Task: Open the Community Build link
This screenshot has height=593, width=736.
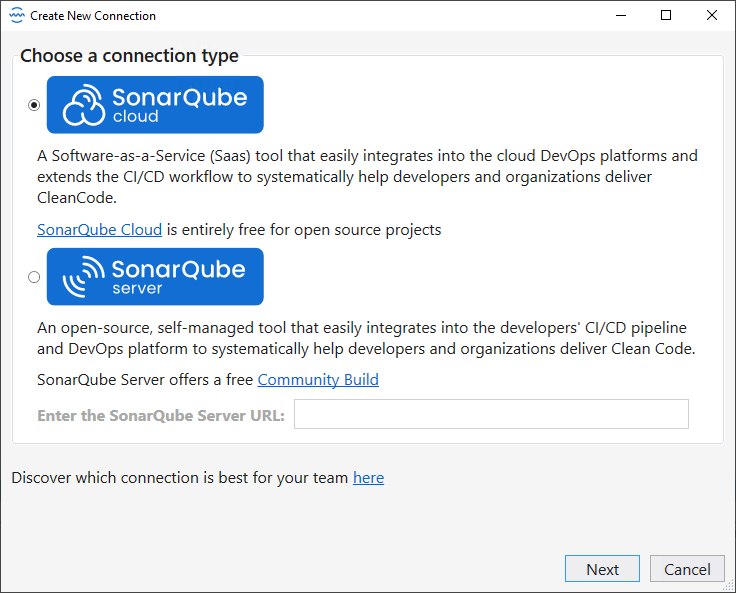Action: (318, 379)
